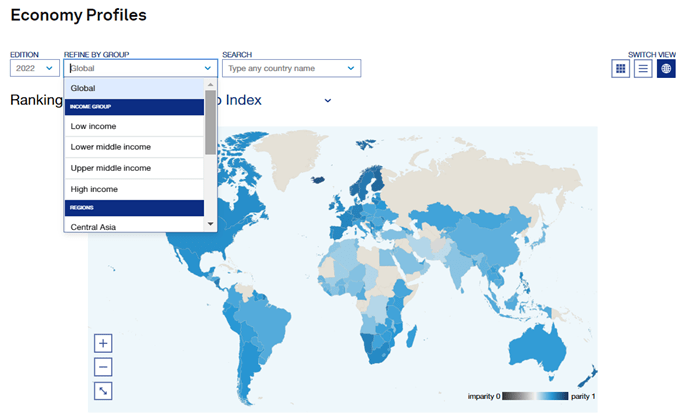Image resolution: width=685 pixels, height=420 pixels.
Task: Click the country name search field
Action: pos(284,69)
